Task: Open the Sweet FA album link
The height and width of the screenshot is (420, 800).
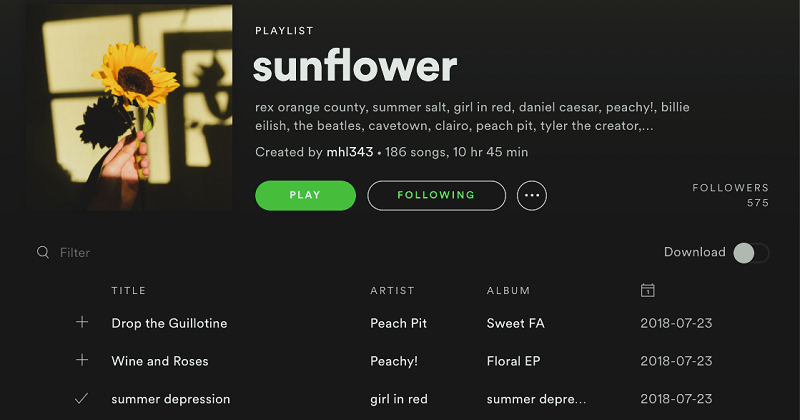Action: [x=515, y=323]
